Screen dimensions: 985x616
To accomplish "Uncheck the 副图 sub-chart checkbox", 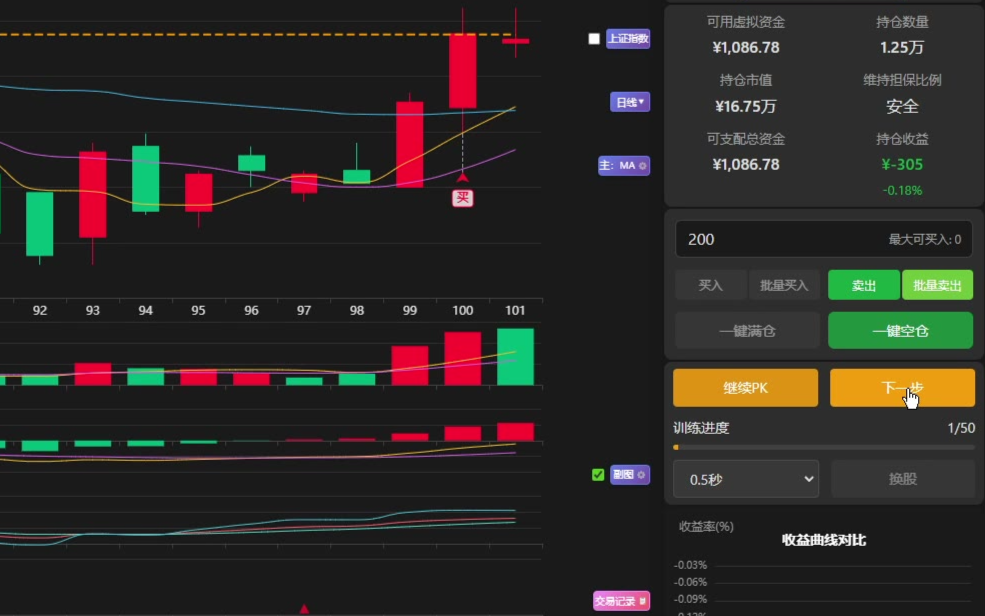I will (x=598, y=475).
